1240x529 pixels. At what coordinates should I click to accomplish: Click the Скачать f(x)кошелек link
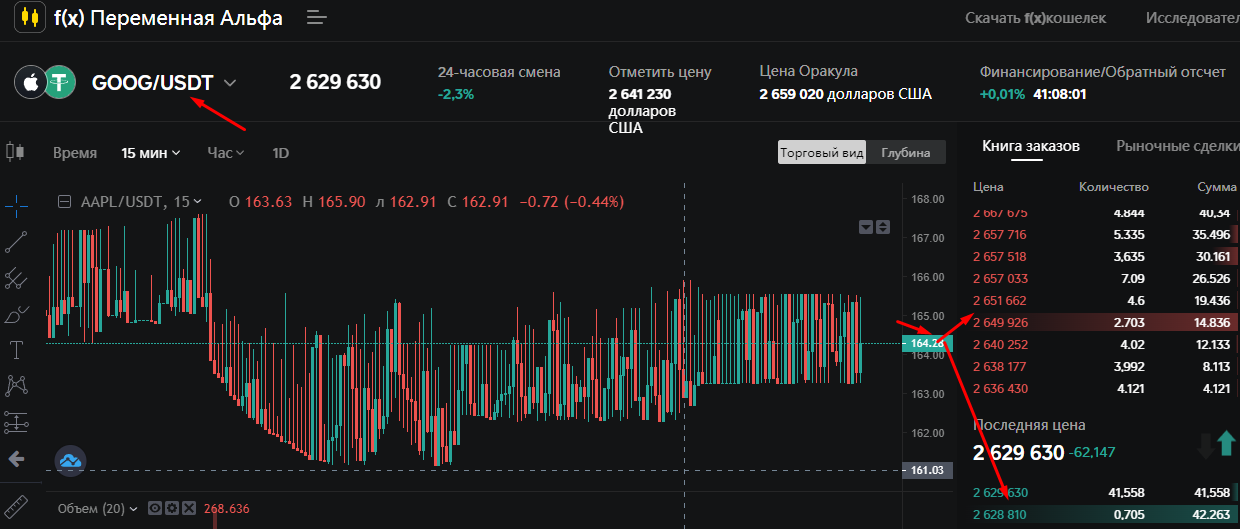pyautogui.click(x=1037, y=18)
